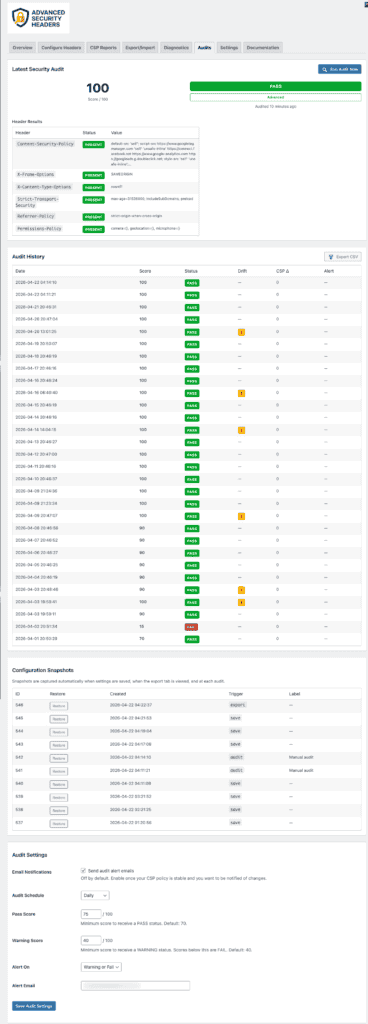
Task: Click the PRESENT badge for Content-Security-Policy
Action: point(93,144)
